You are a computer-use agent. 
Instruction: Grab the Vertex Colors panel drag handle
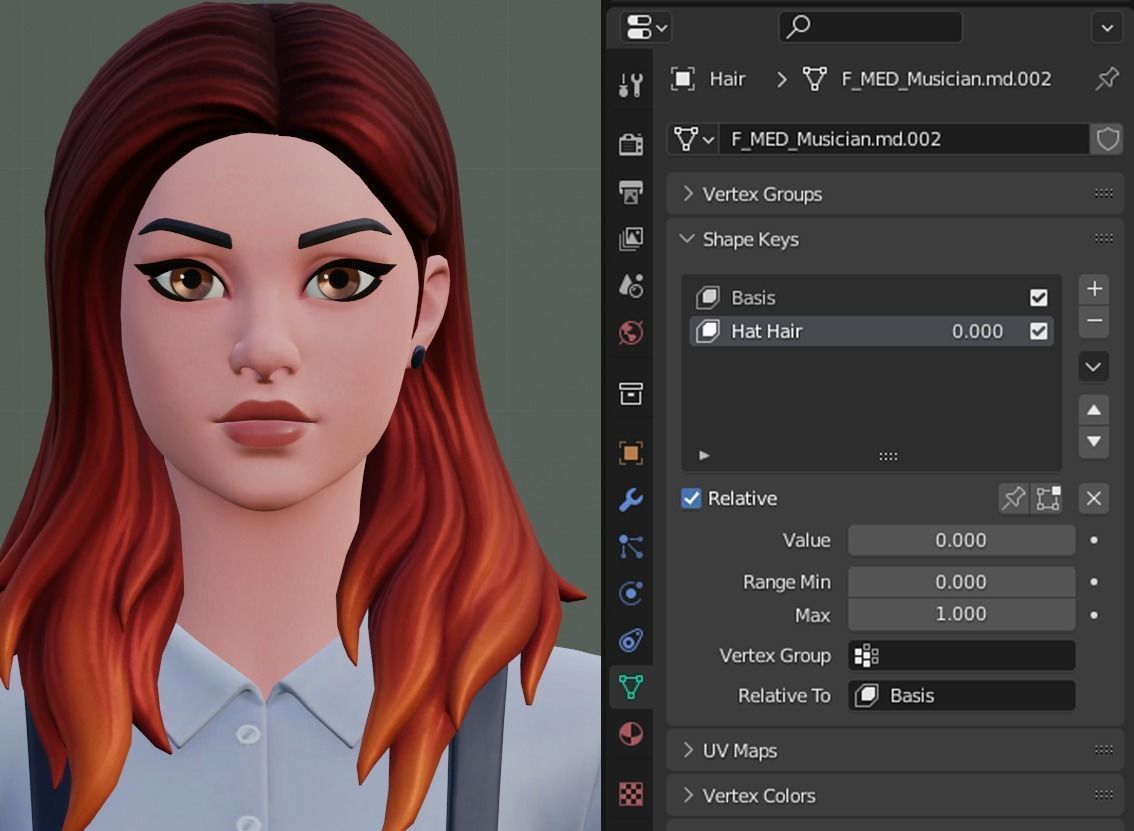pos(1104,795)
